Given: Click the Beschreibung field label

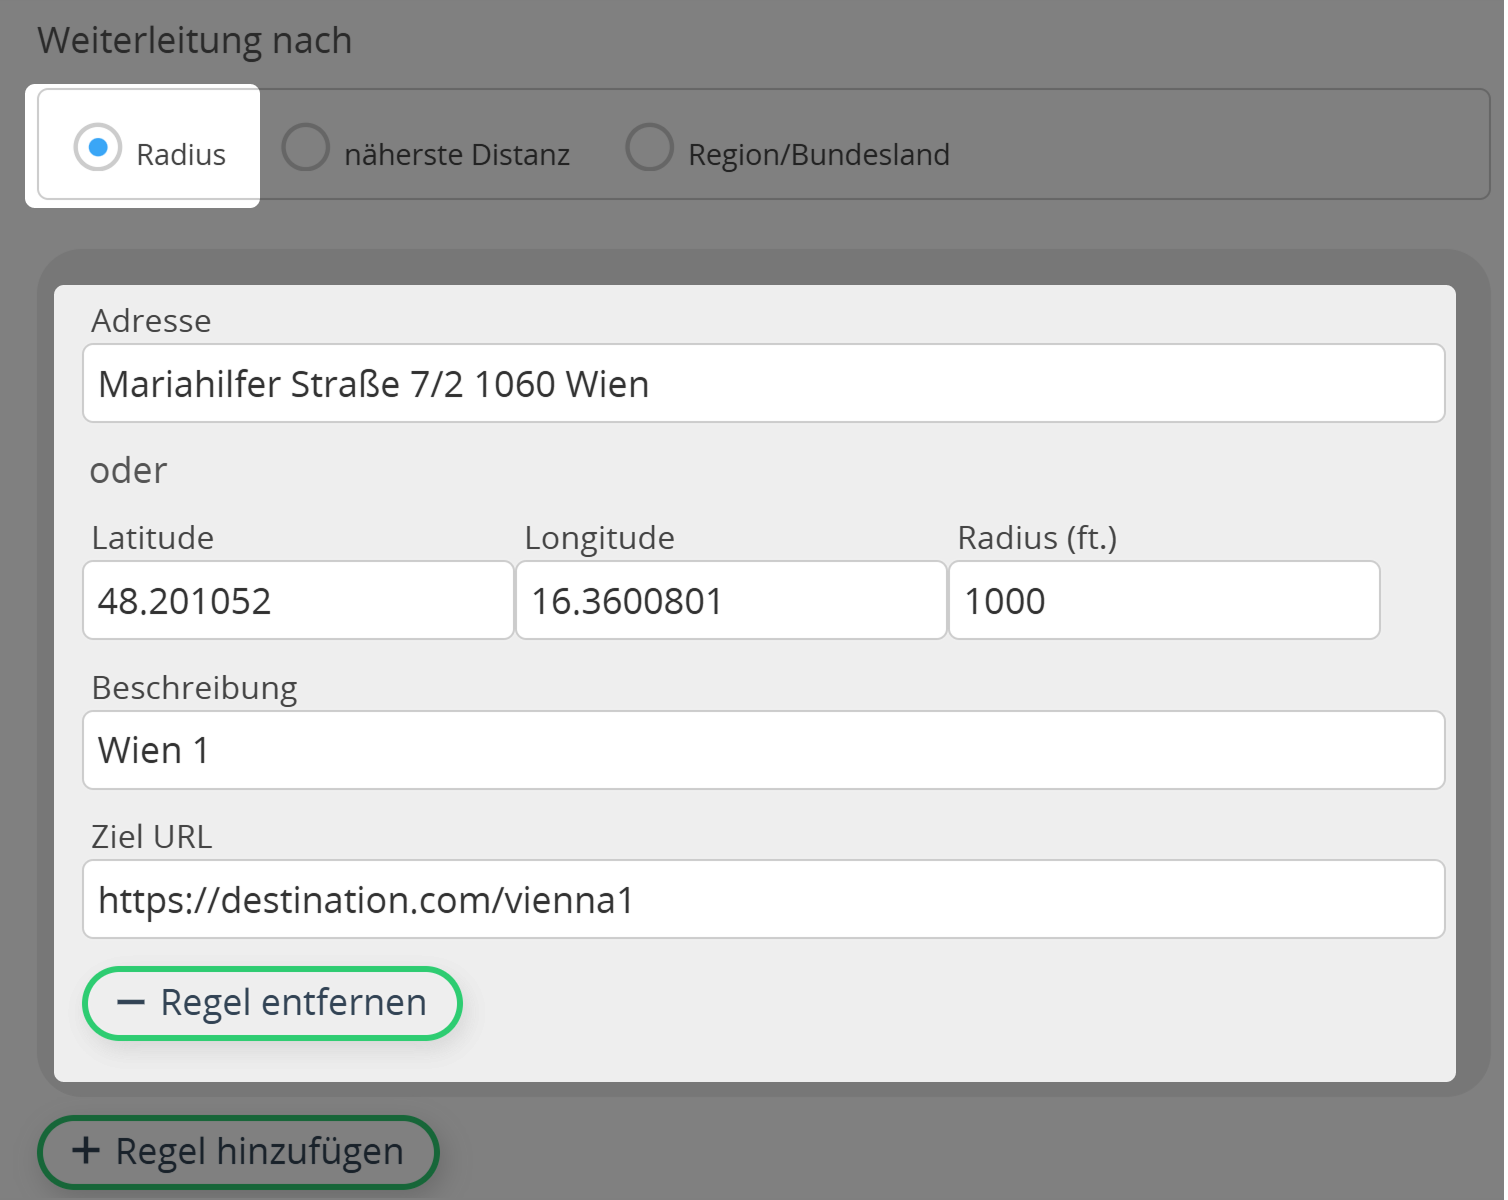Looking at the screenshot, I should pyautogui.click(x=194, y=688).
